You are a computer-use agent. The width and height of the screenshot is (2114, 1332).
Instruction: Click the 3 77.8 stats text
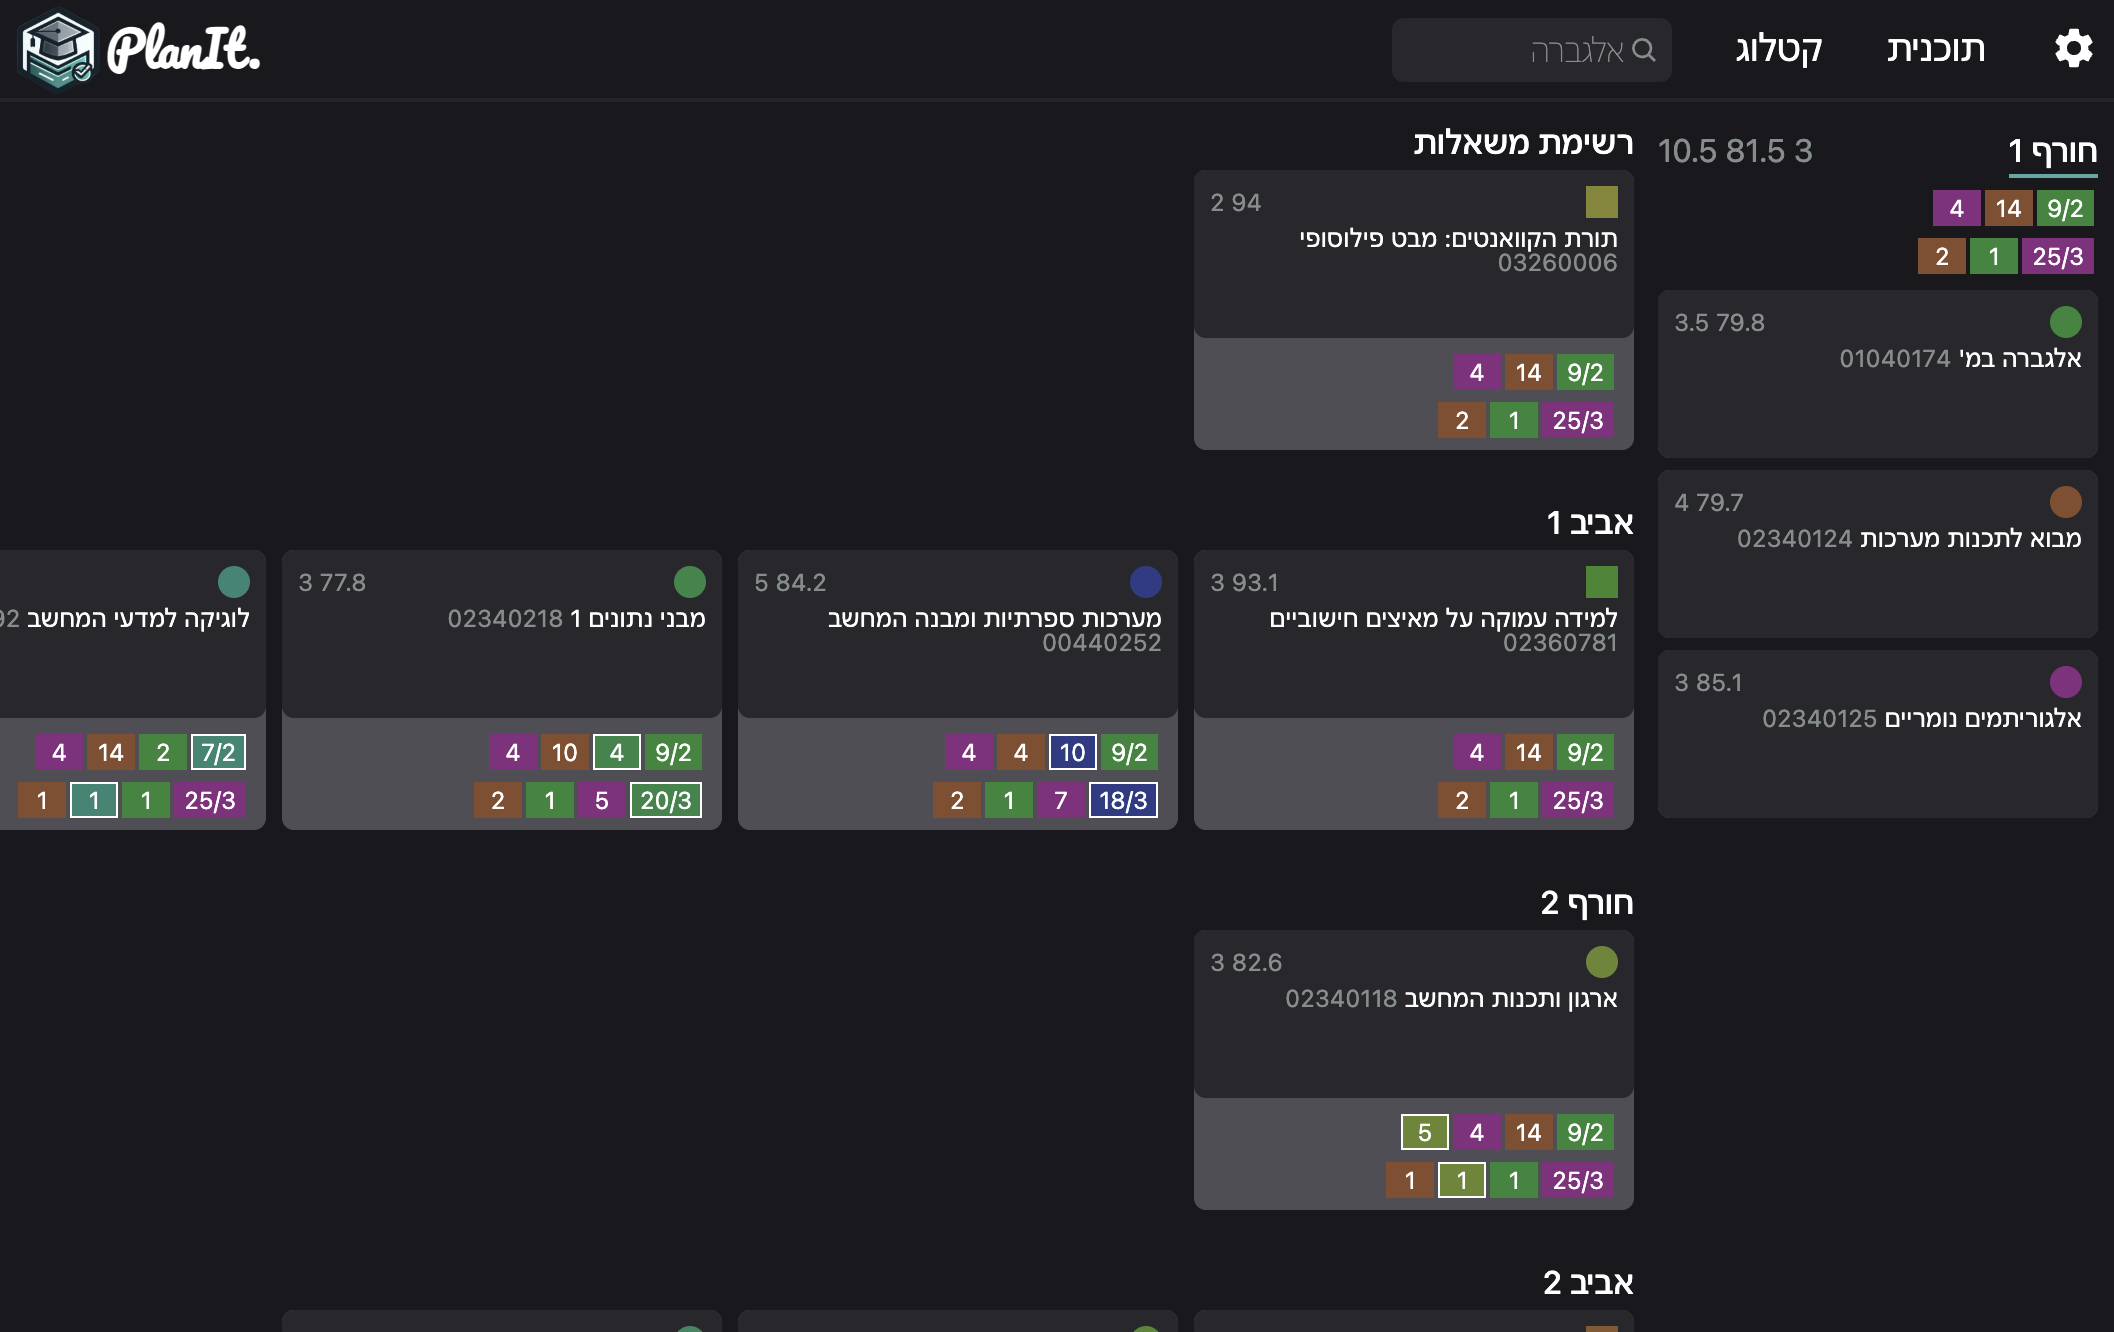(332, 582)
